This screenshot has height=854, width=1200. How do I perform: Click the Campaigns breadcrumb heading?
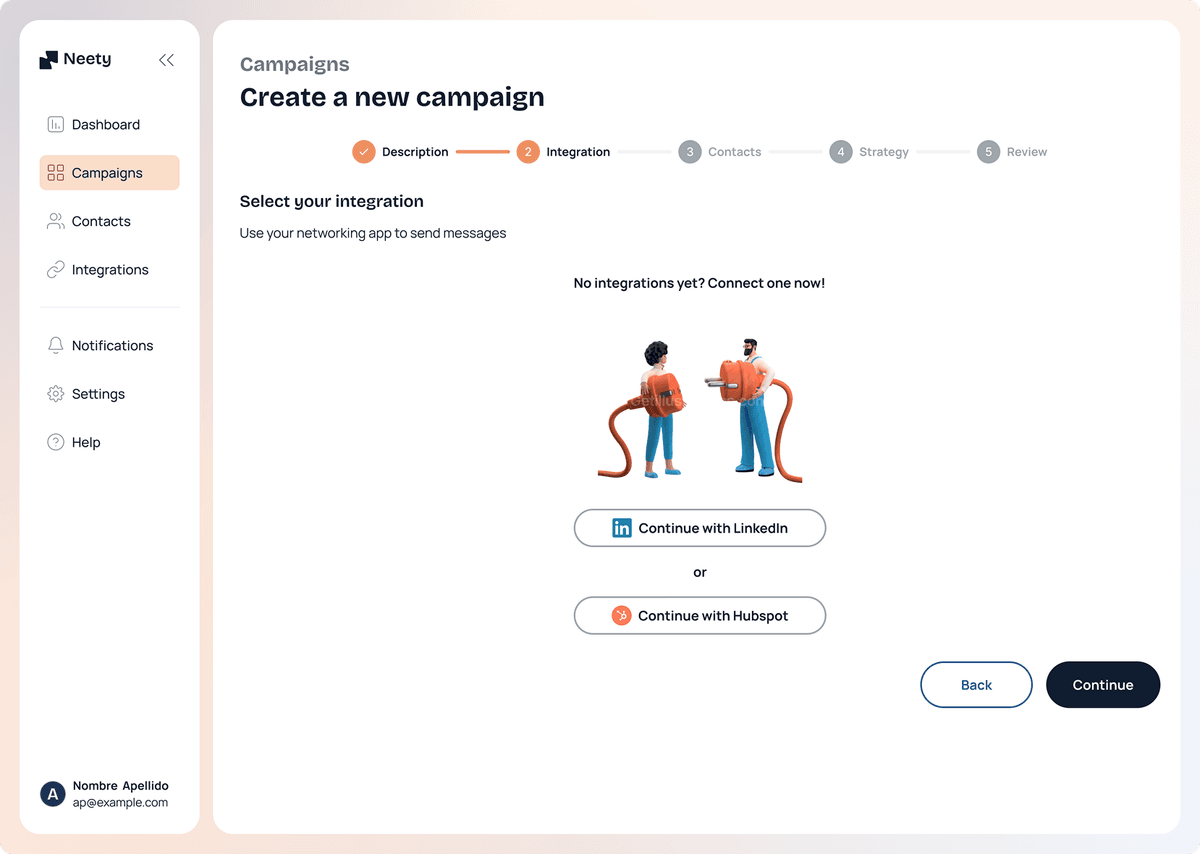[295, 64]
